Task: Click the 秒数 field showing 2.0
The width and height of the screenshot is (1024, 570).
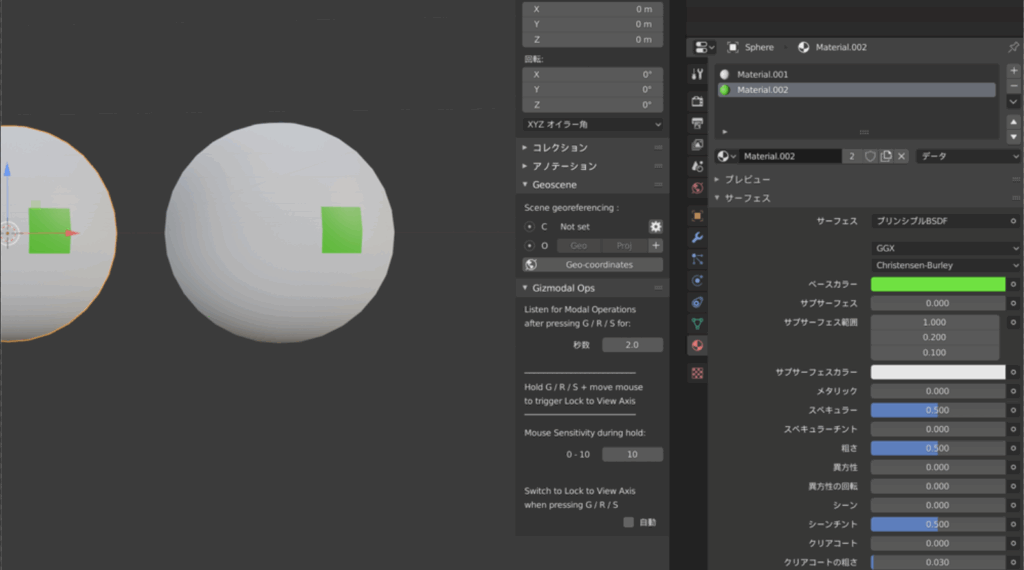Action: (x=632, y=344)
